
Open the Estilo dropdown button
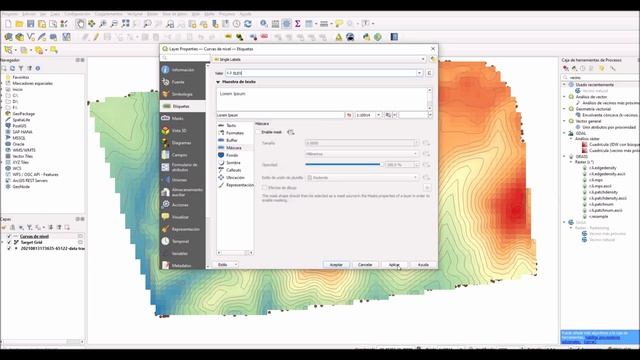tap(227, 265)
